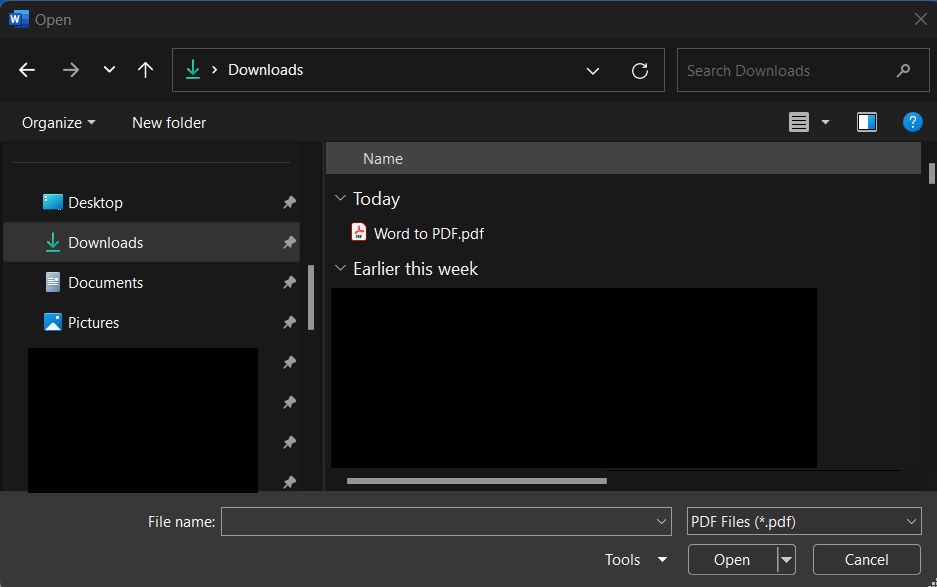
Task: Open the PDF Files (*.pdf) type dropdown
Action: coord(804,522)
